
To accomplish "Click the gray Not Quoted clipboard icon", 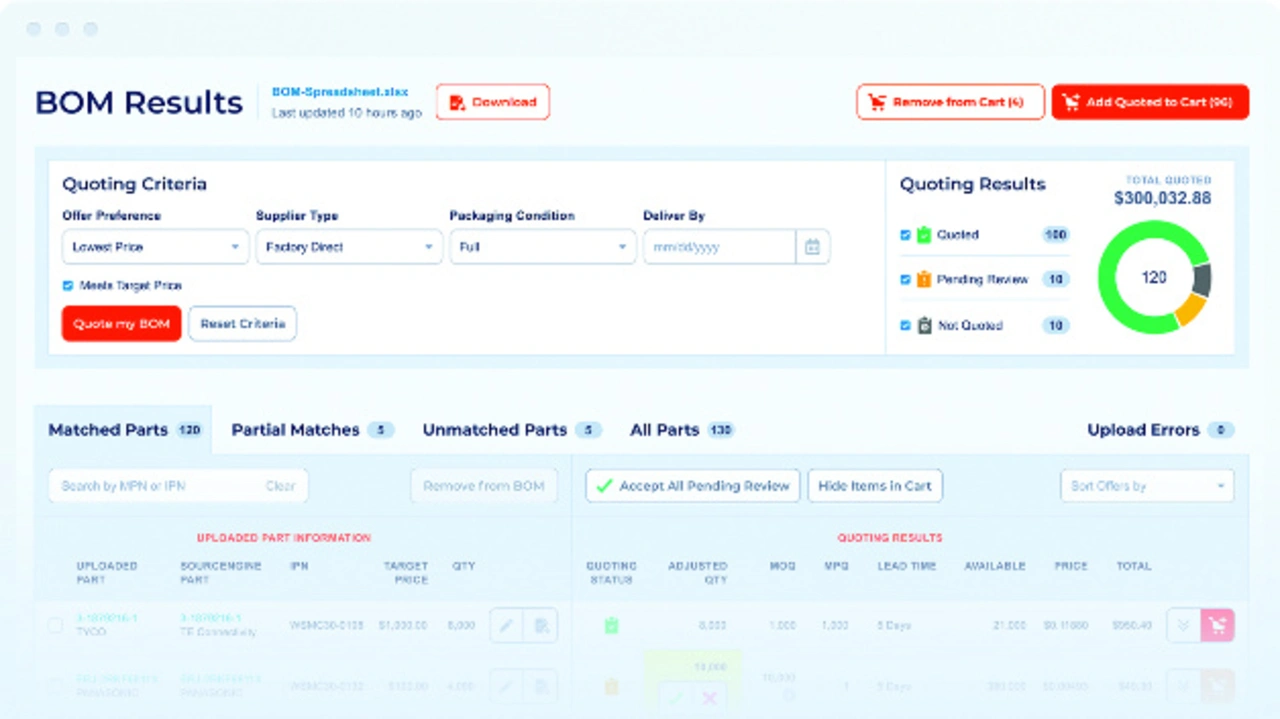I will click(x=924, y=325).
